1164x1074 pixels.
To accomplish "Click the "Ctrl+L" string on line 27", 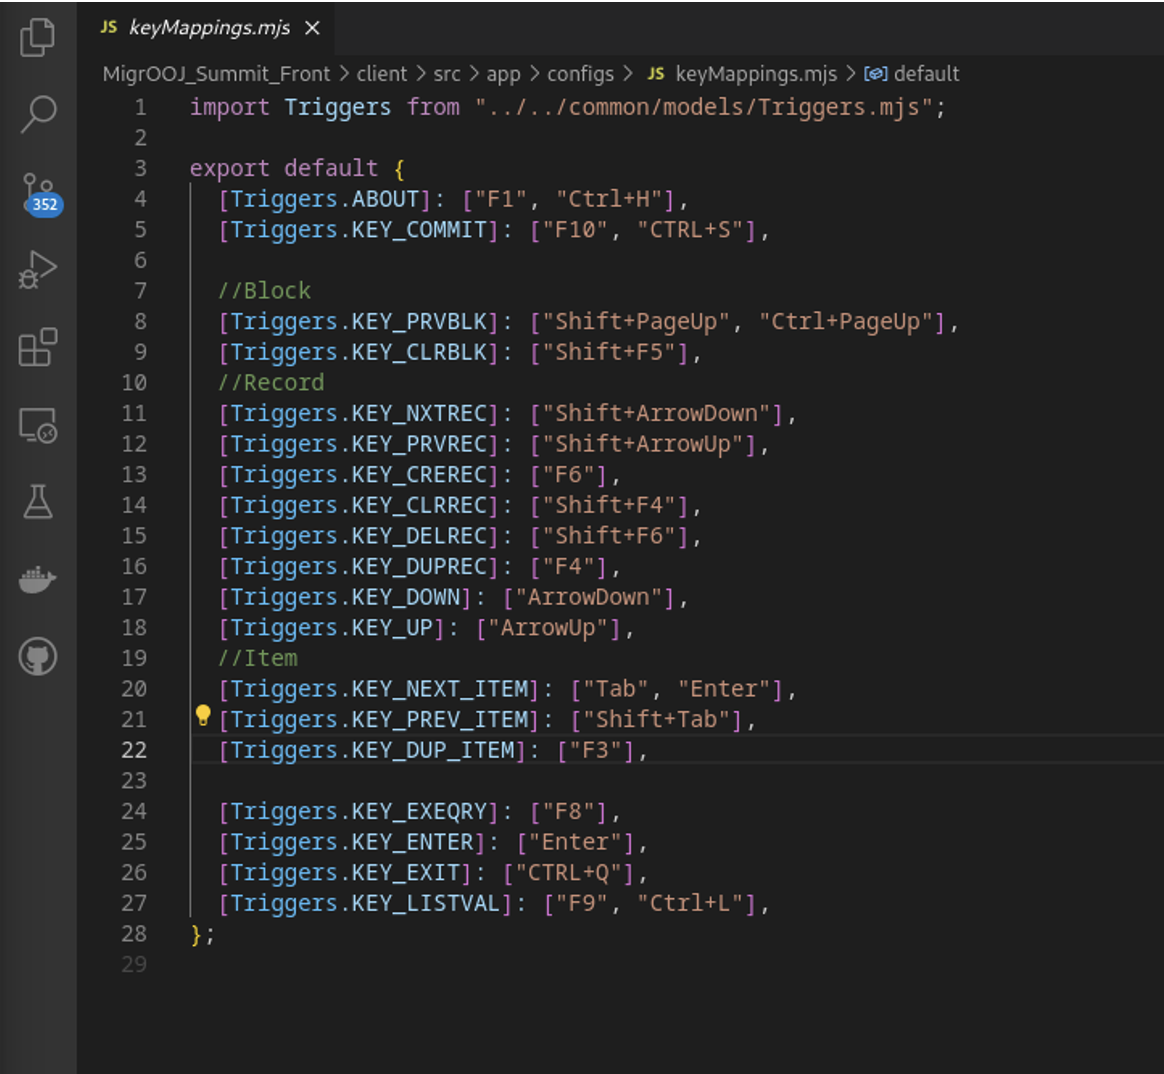I will (x=690, y=903).
